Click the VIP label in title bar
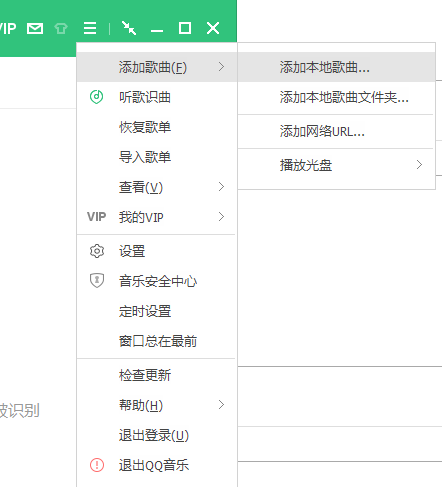The image size is (442, 487). tap(8, 29)
